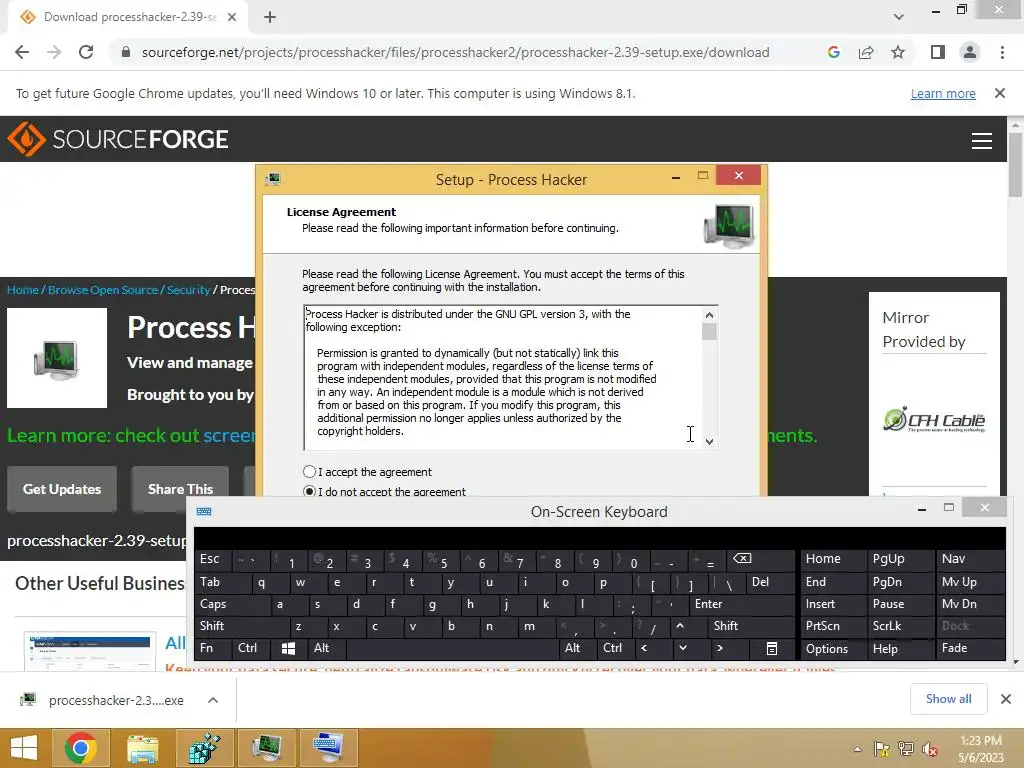Open a new browser tab

coord(270,18)
